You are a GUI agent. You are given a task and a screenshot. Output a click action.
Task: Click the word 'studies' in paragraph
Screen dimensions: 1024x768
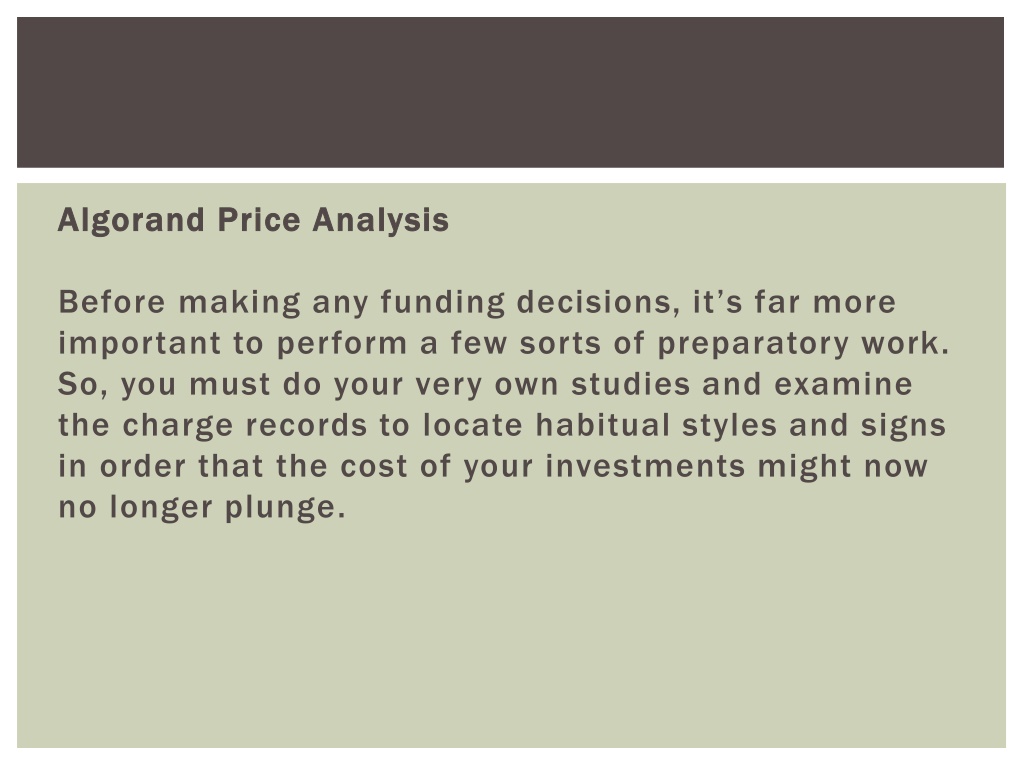tap(631, 384)
